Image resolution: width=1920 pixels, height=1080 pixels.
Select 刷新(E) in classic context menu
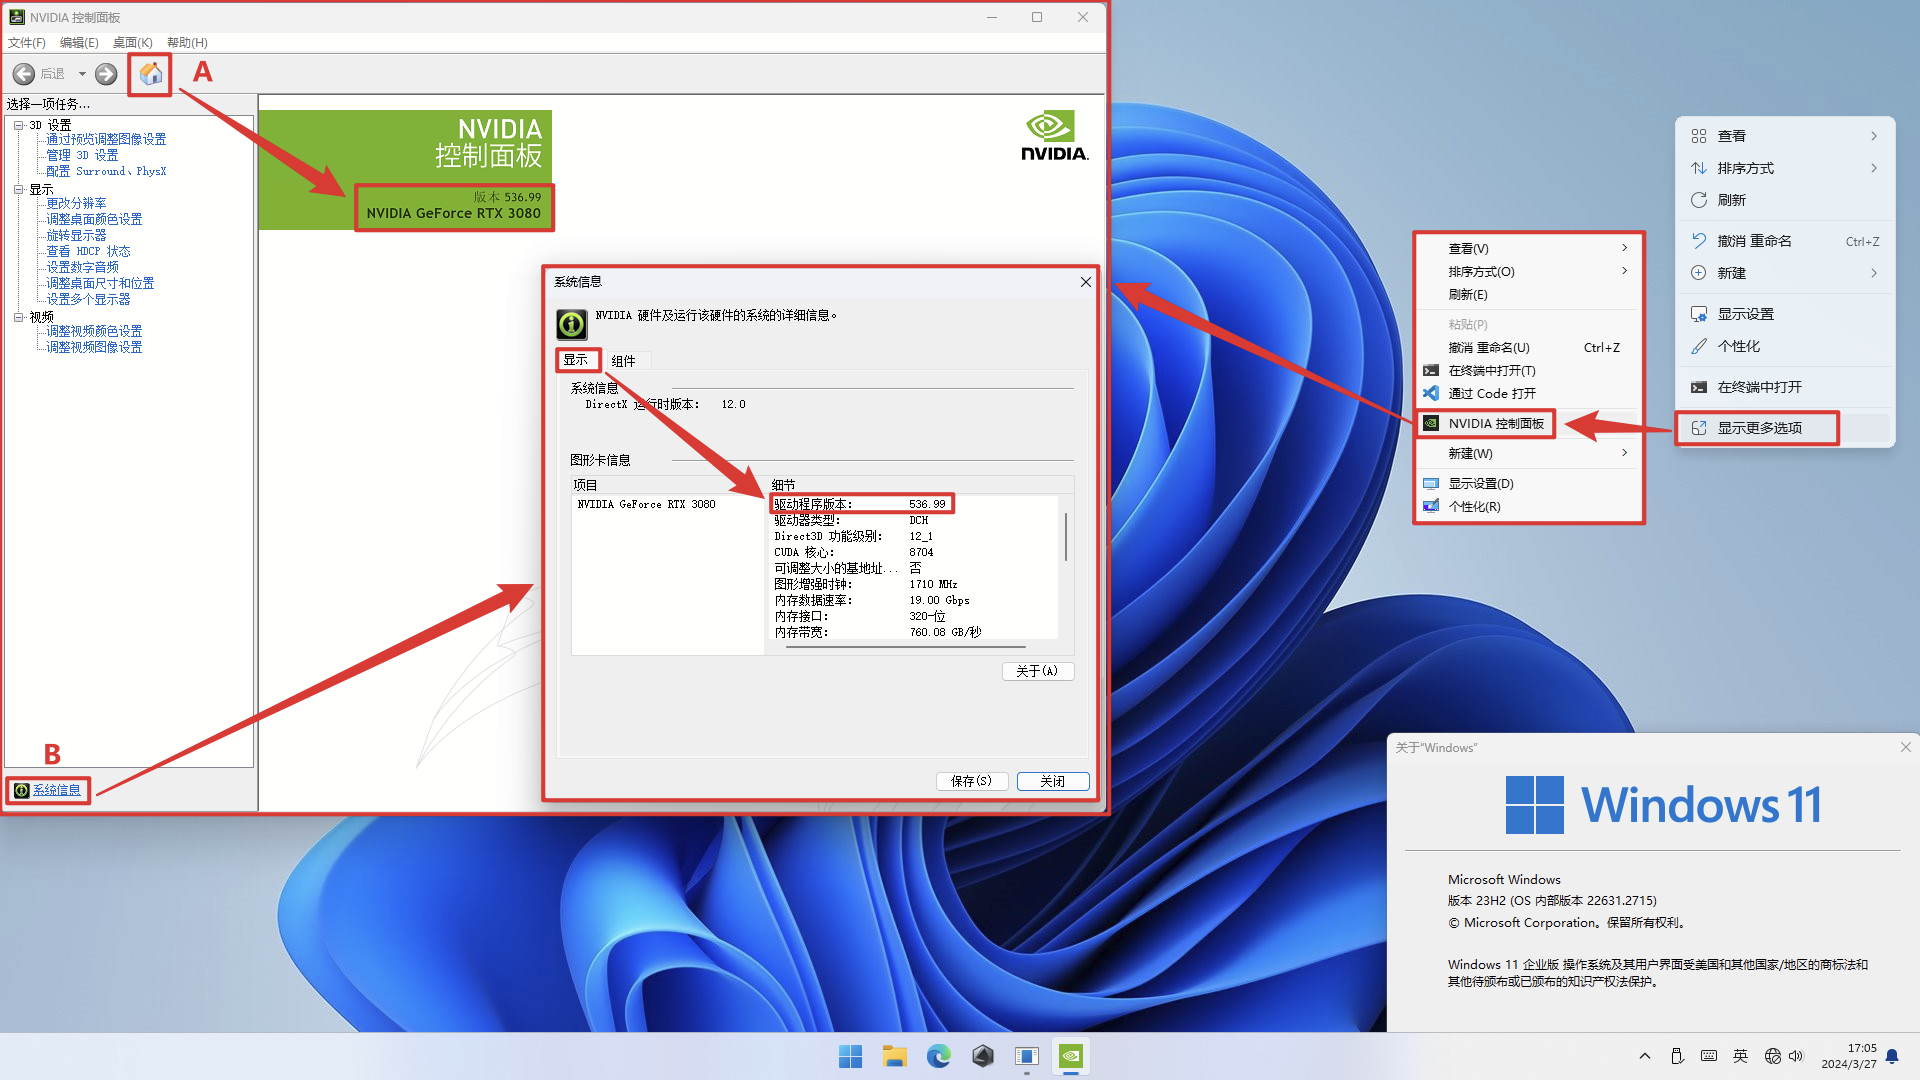point(1529,294)
